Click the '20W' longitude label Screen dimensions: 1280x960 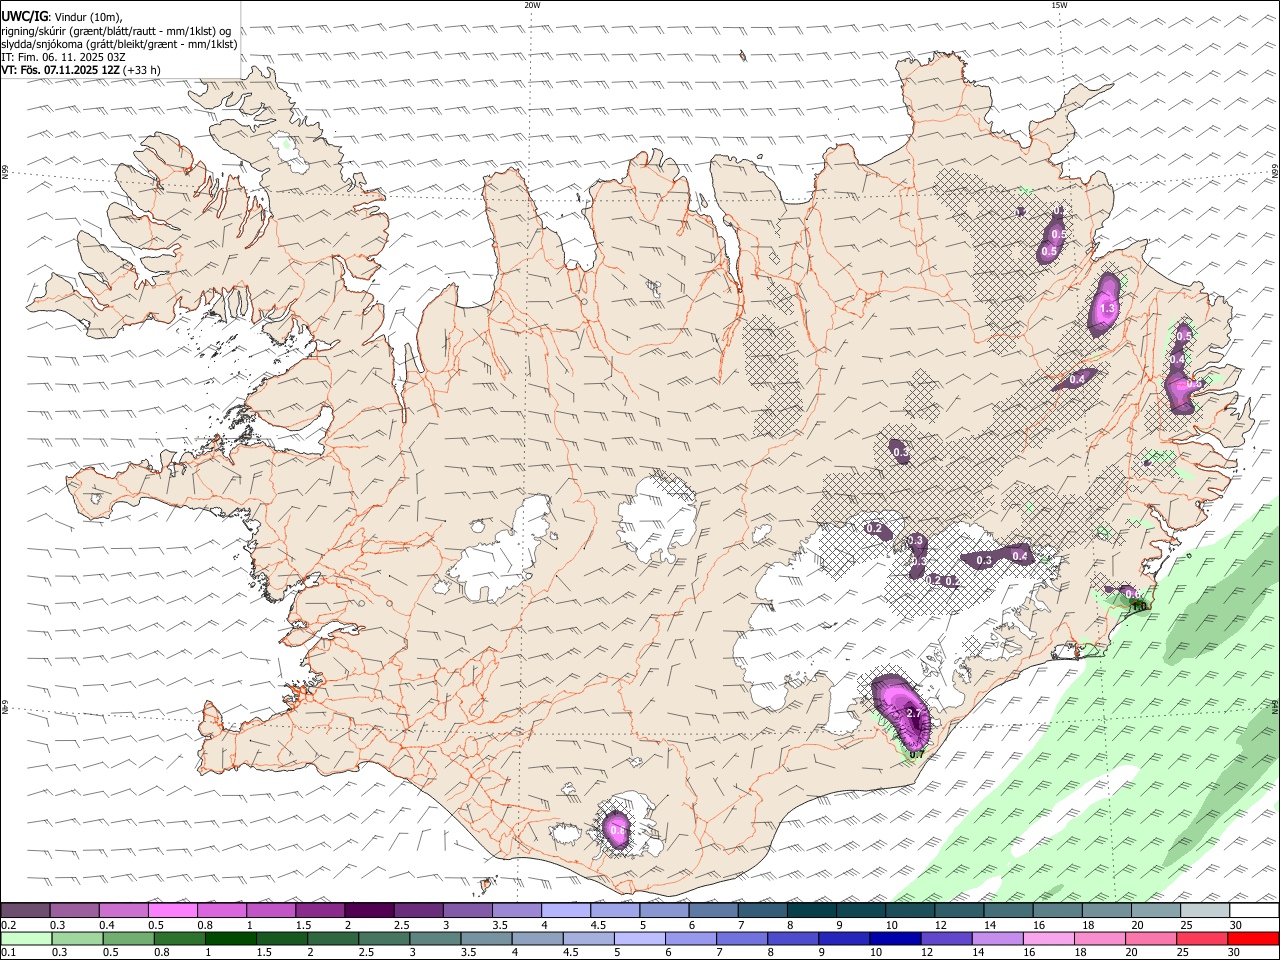(532, 5)
